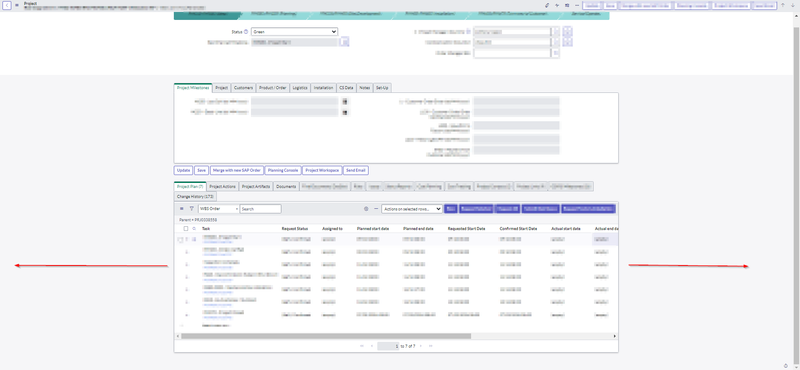Select all rows with the header checkbox
Image resolution: width=800 pixels, height=370 pixels.
point(186,229)
